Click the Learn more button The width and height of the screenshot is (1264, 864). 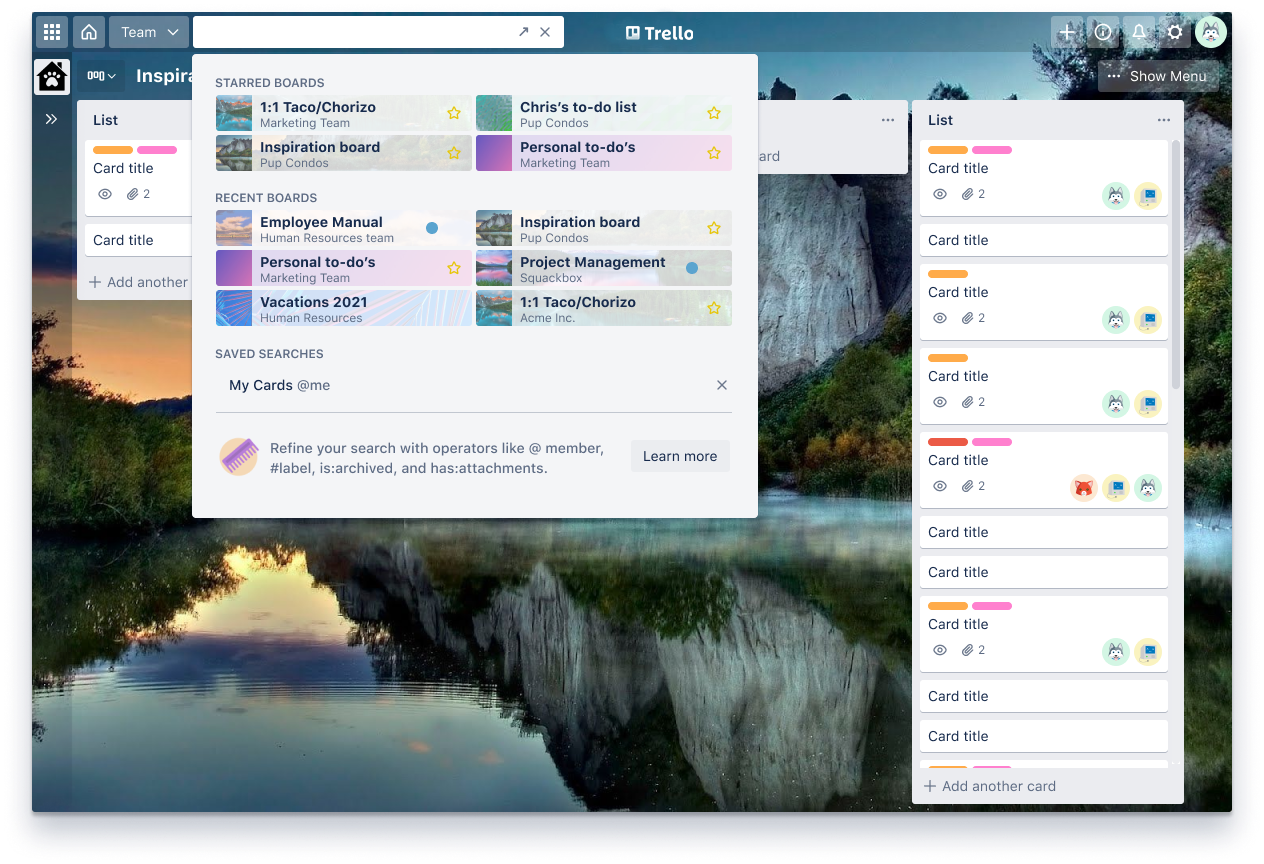point(680,456)
